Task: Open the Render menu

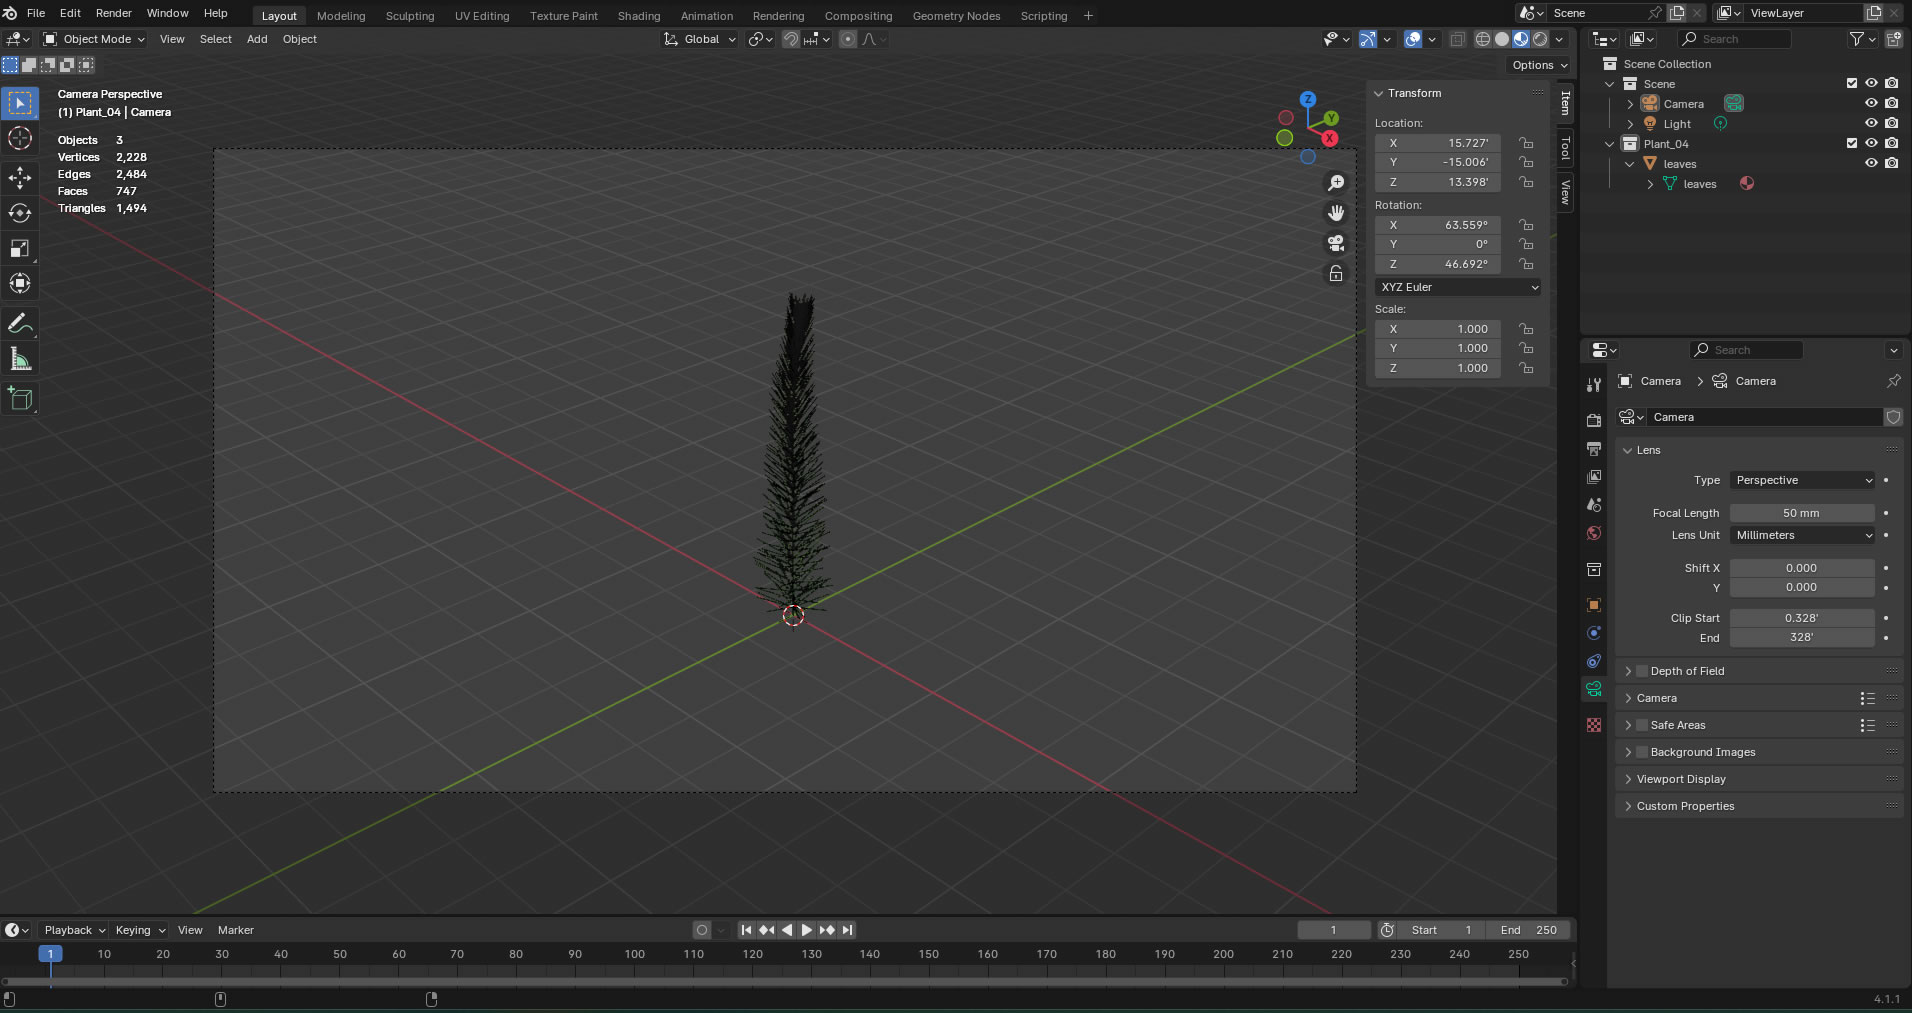Action: point(113,13)
